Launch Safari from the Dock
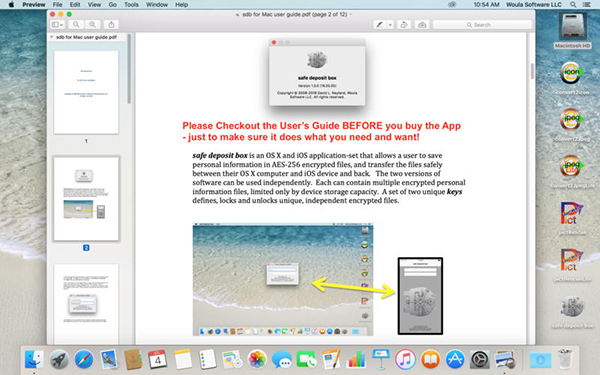This screenshot has width=600, height=375. point(83,359)
